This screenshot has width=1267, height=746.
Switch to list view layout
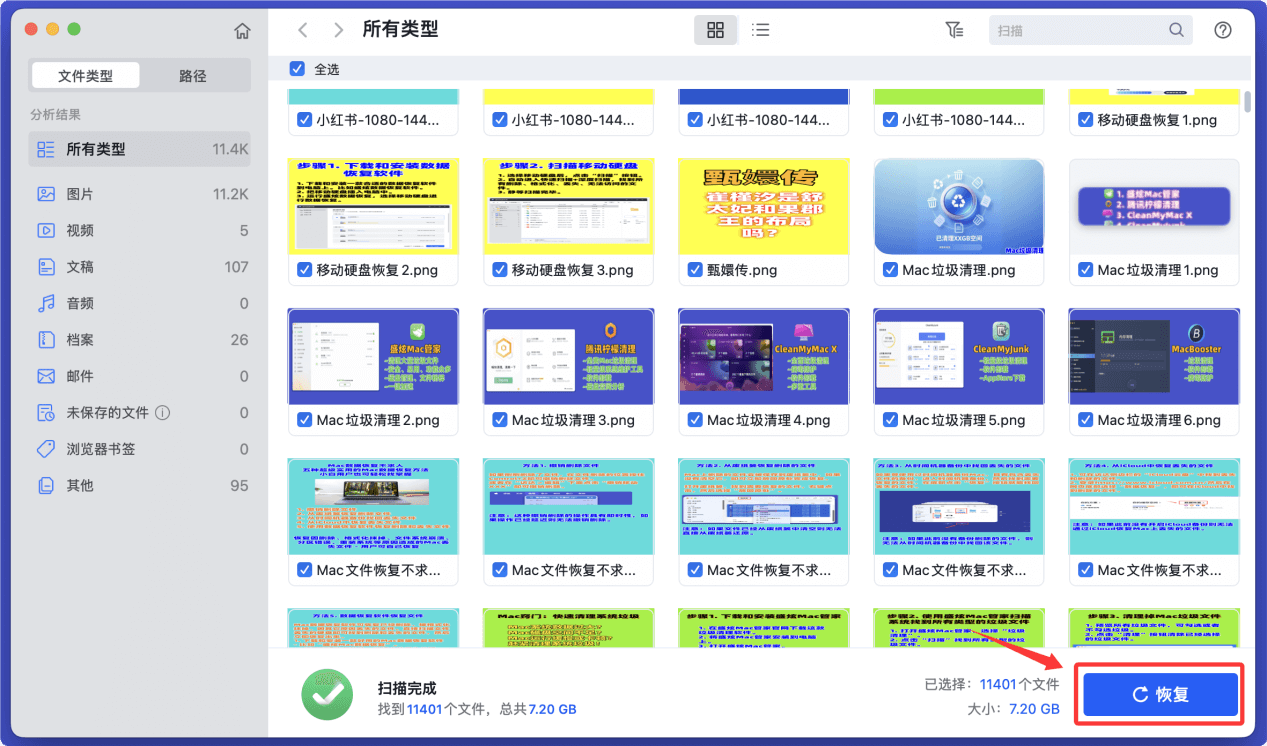760,30
